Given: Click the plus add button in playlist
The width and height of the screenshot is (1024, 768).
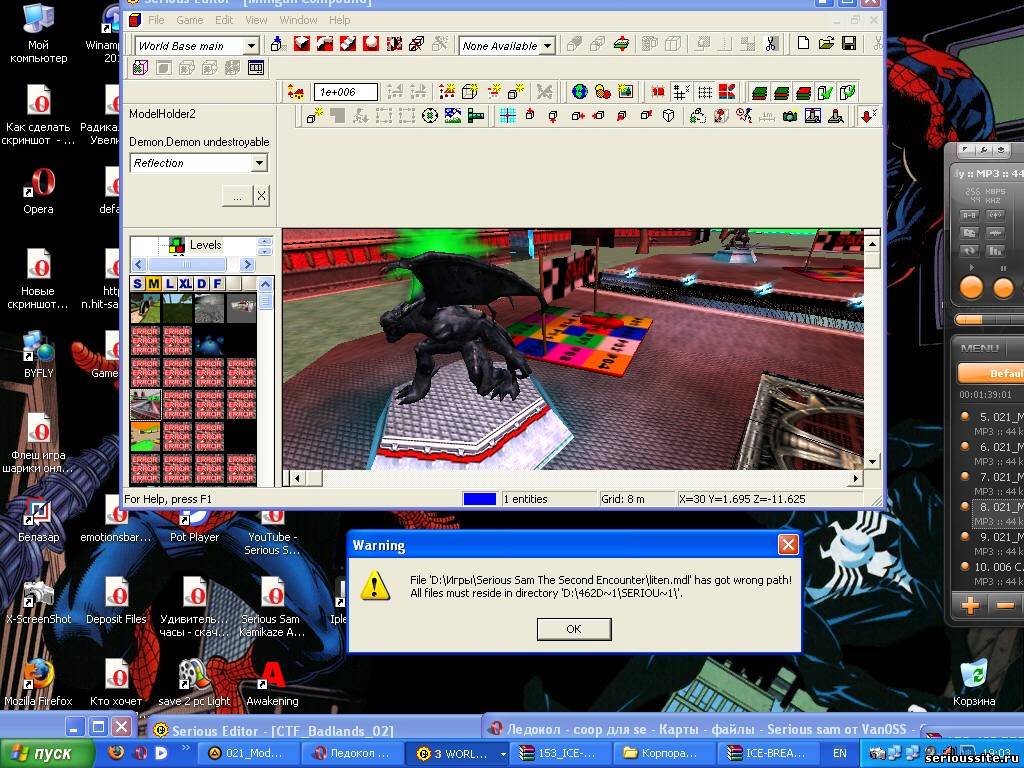Looking at the screenshot, I should pyautogui.click(x=970, y=605).
